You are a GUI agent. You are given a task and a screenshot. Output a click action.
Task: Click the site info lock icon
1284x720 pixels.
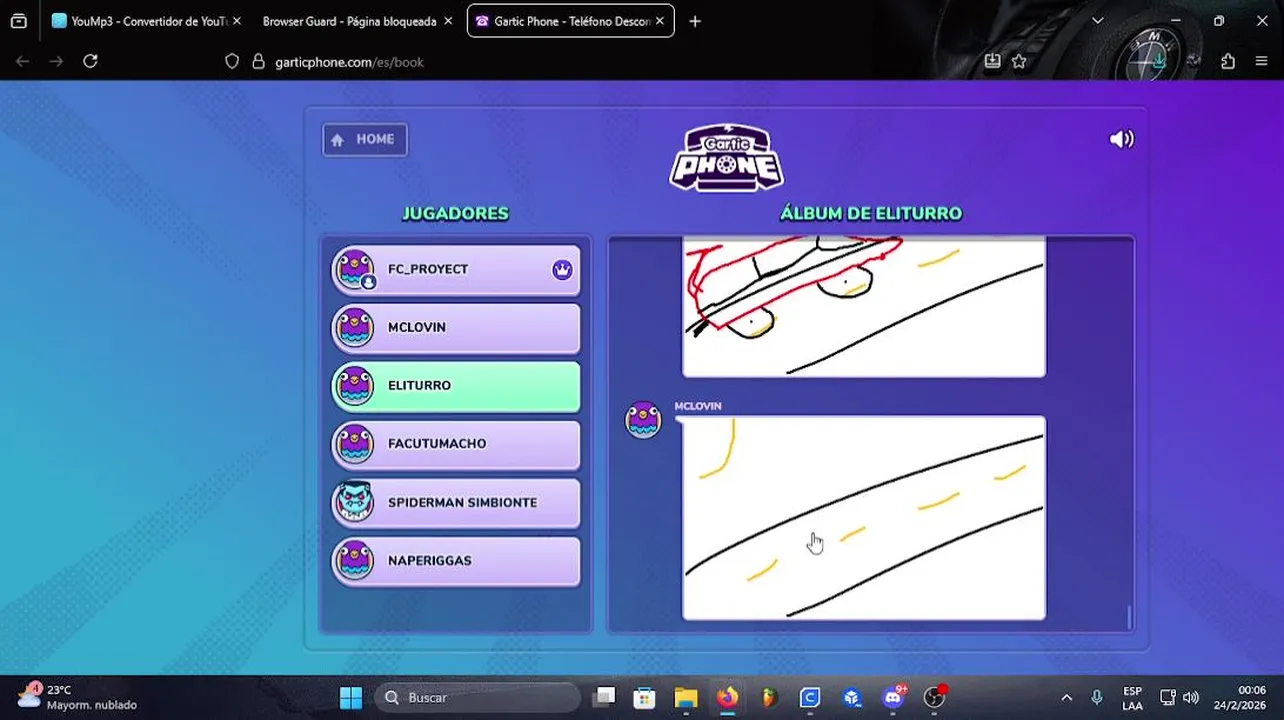click(258, 62)
